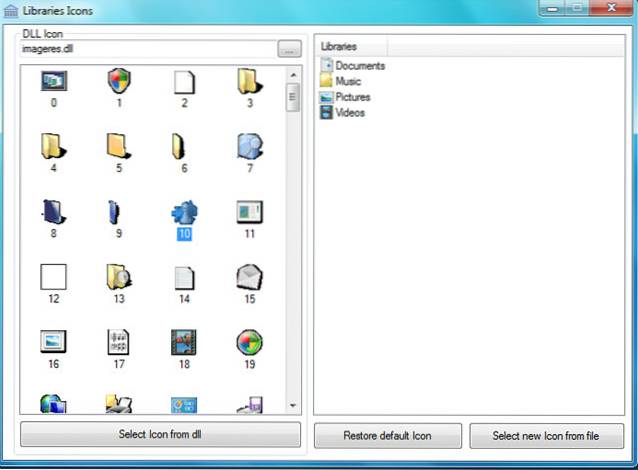This screenshot has width=638, height=470.
Task: Click into the imageres.dll path field
Action: 148,49
